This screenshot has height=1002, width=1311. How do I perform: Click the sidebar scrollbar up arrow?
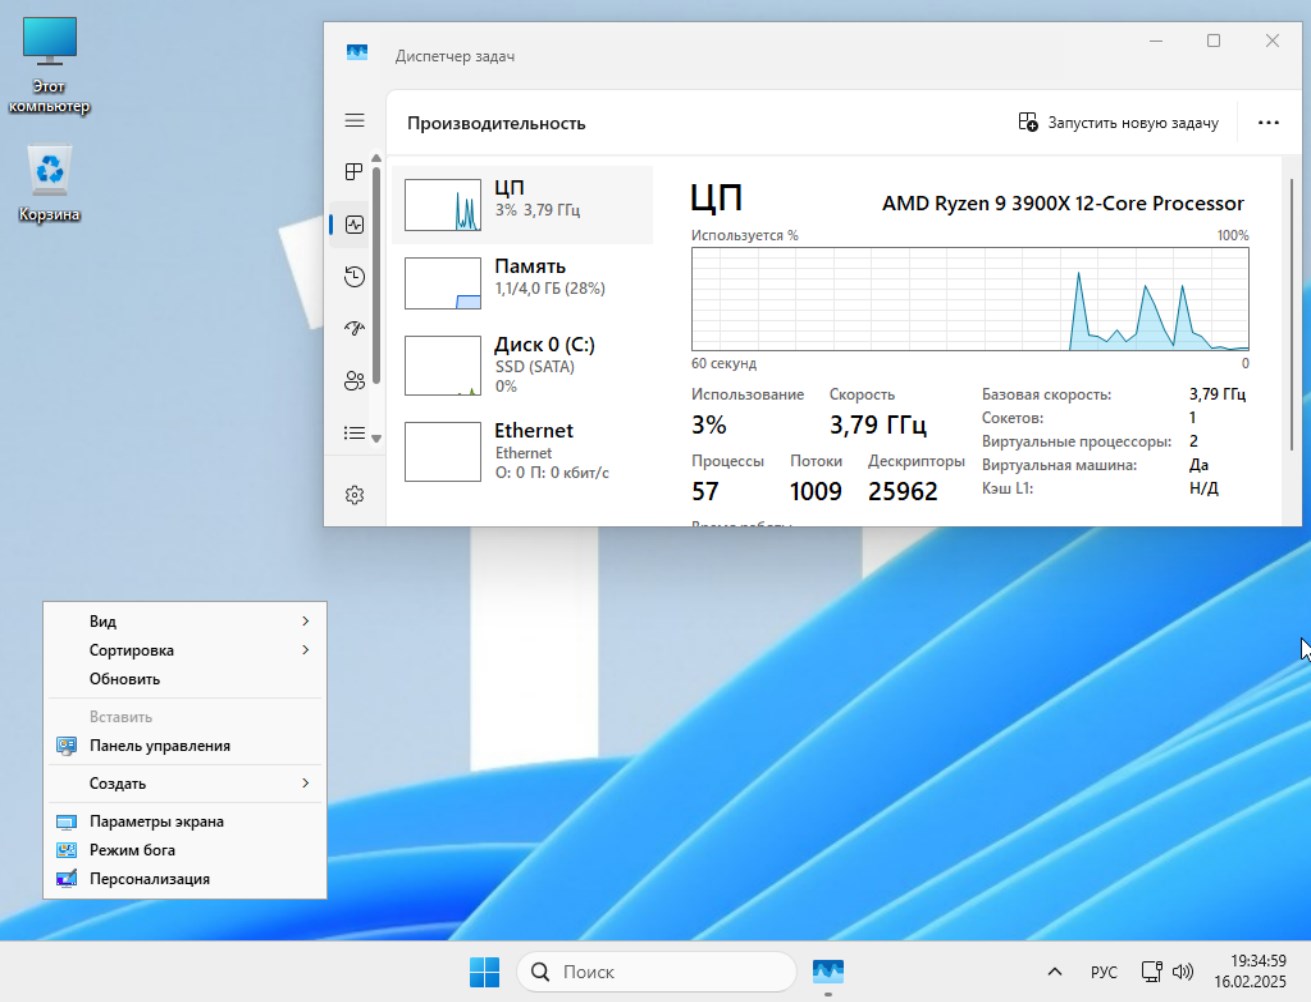376,158
